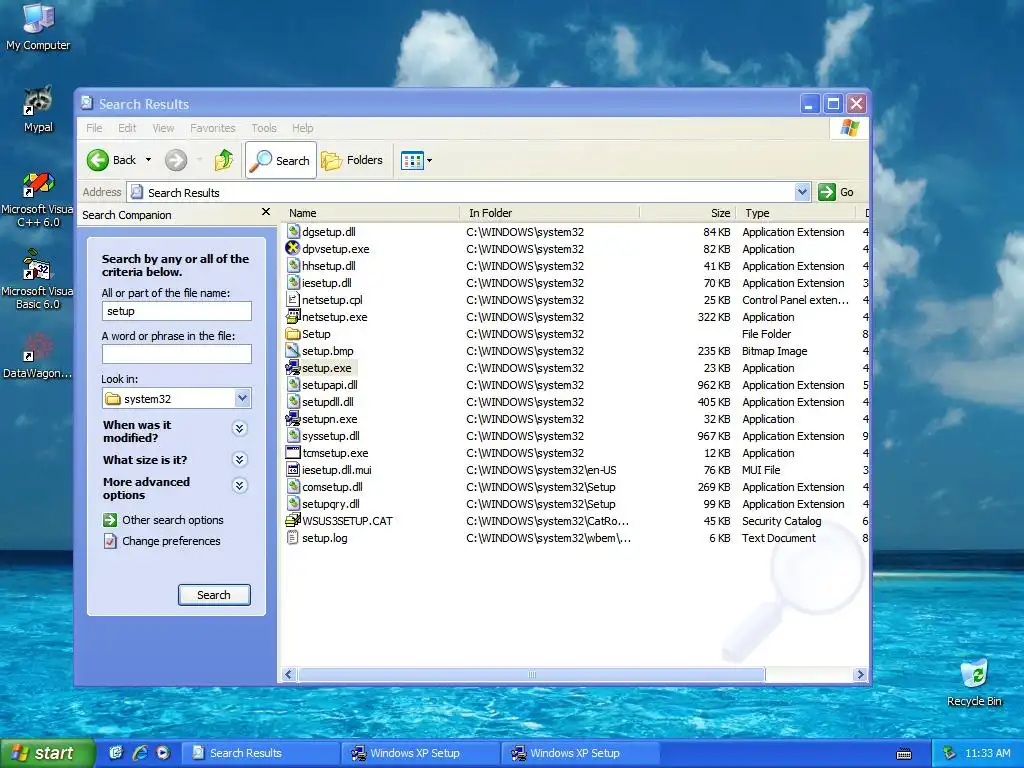Sort by the Type column header

(x=796, y=213)
